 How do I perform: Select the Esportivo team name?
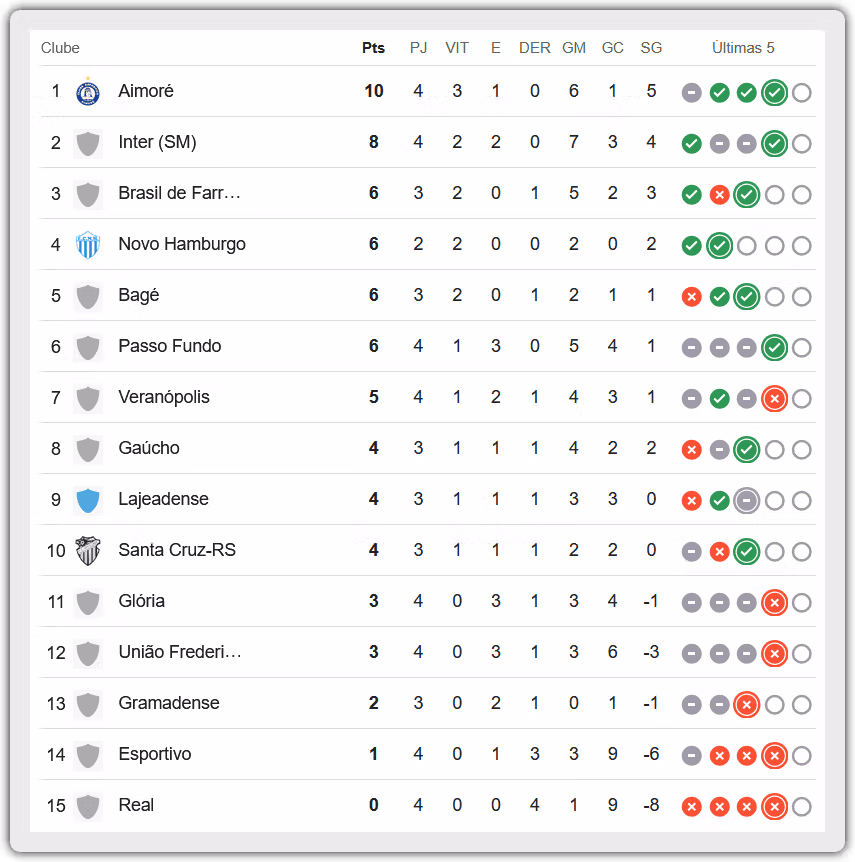pos(155,754)
